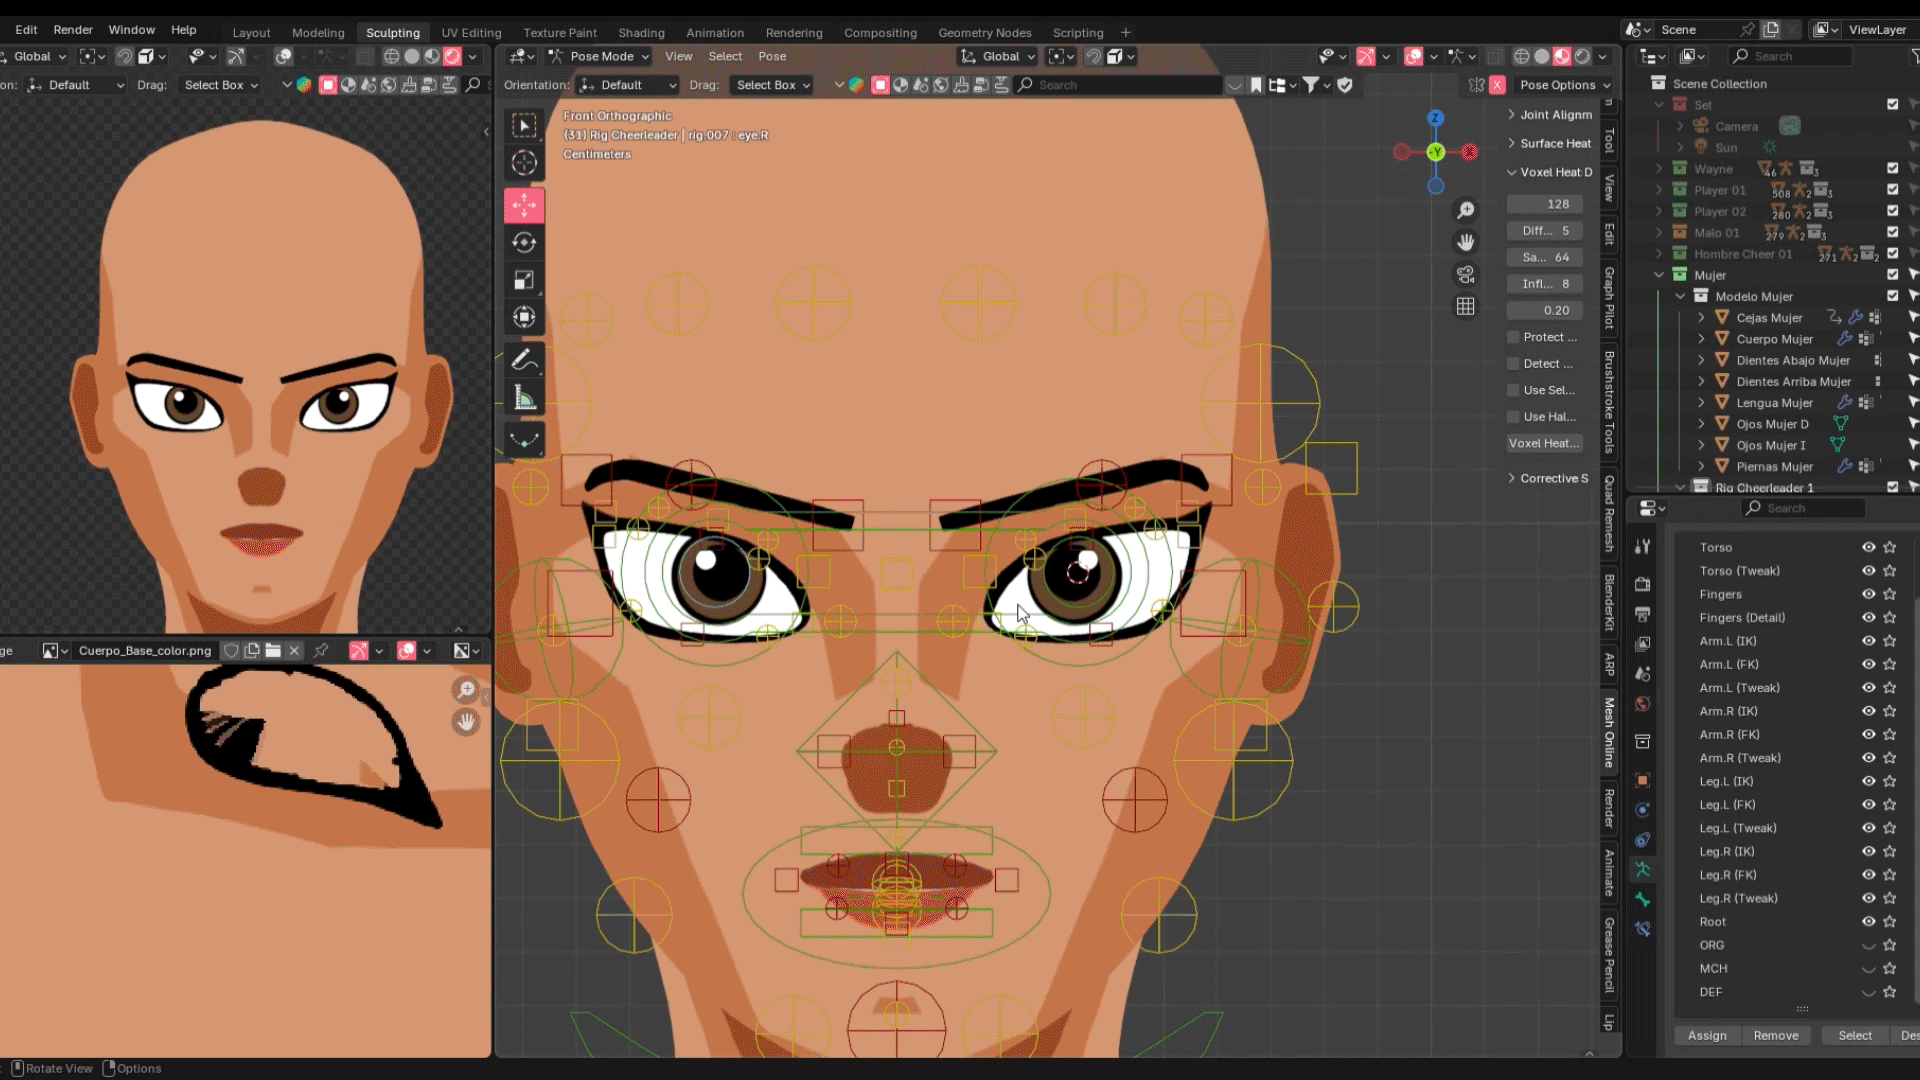Expand the Corrective S panel
The width and height of the screenshot is (1920, 1080).
[1548, 478]
